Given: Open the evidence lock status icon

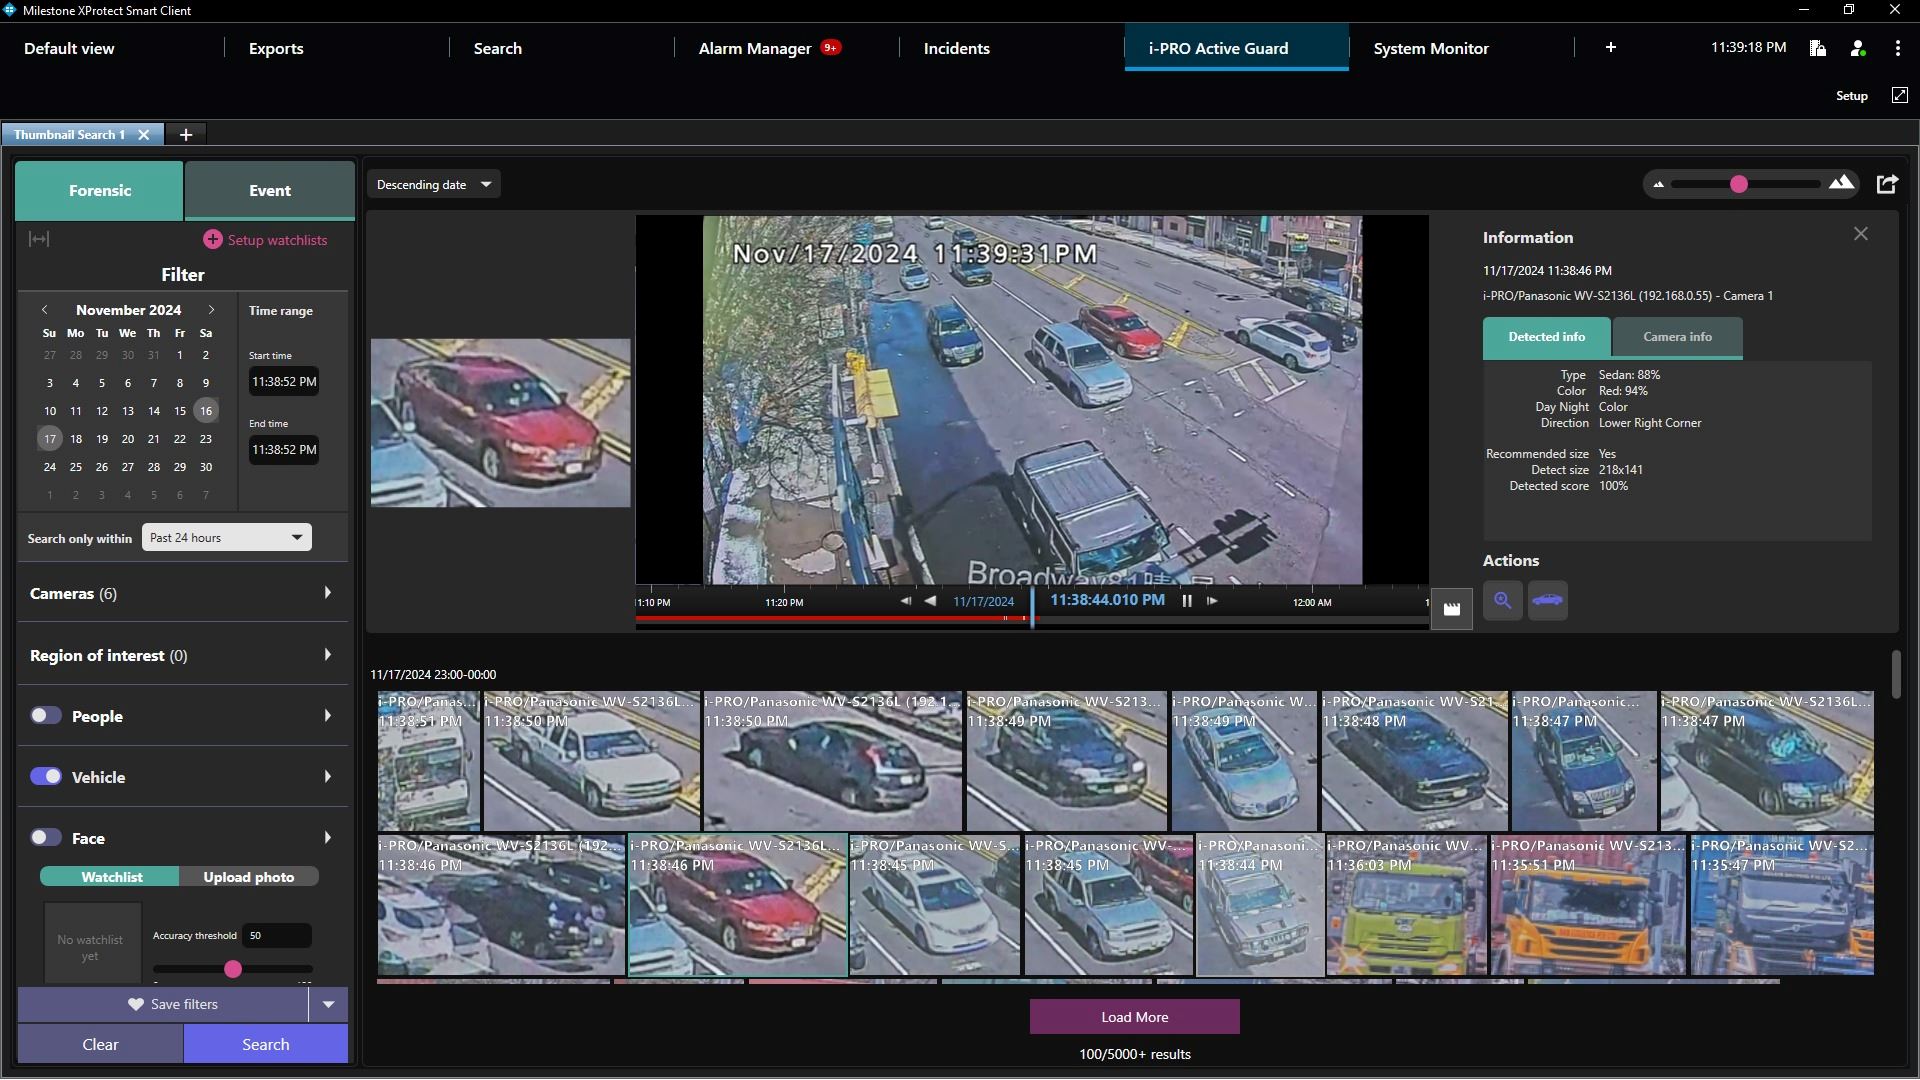Looking at the screenshot, I should click(x=1817, y=48).
